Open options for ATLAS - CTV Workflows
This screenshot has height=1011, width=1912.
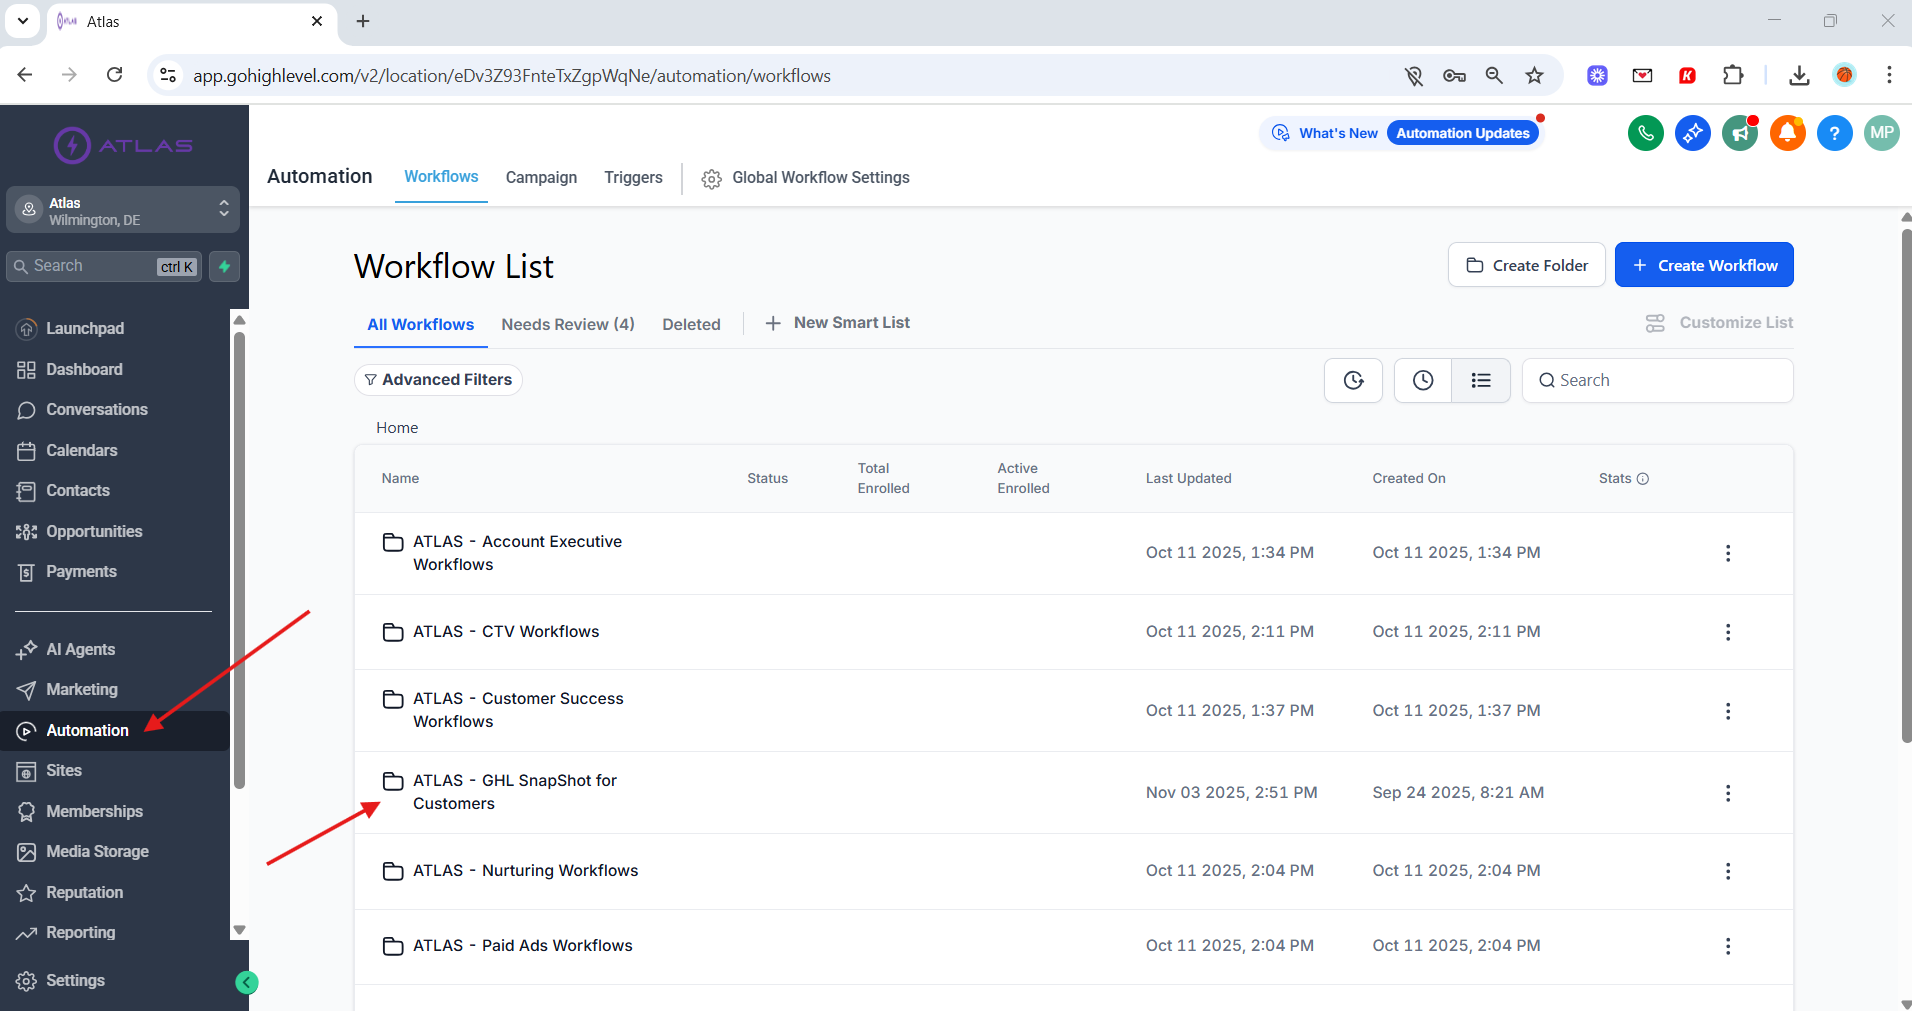click(1727, 632)
